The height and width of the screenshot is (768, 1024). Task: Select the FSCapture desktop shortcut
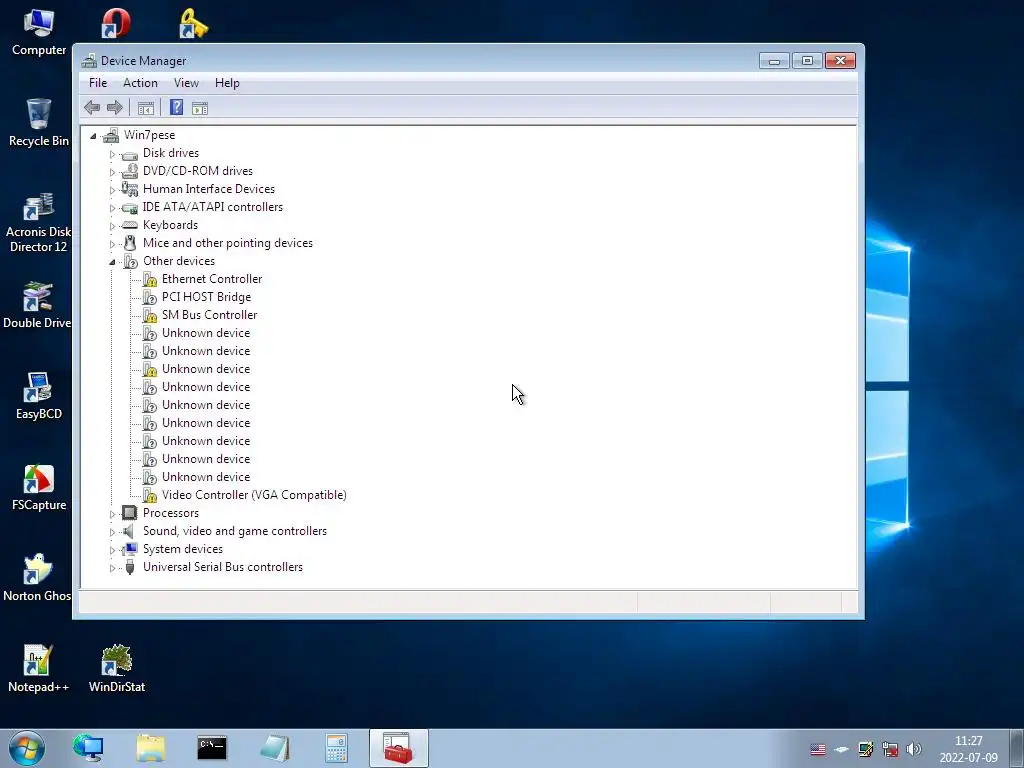[x=39, y=487]
